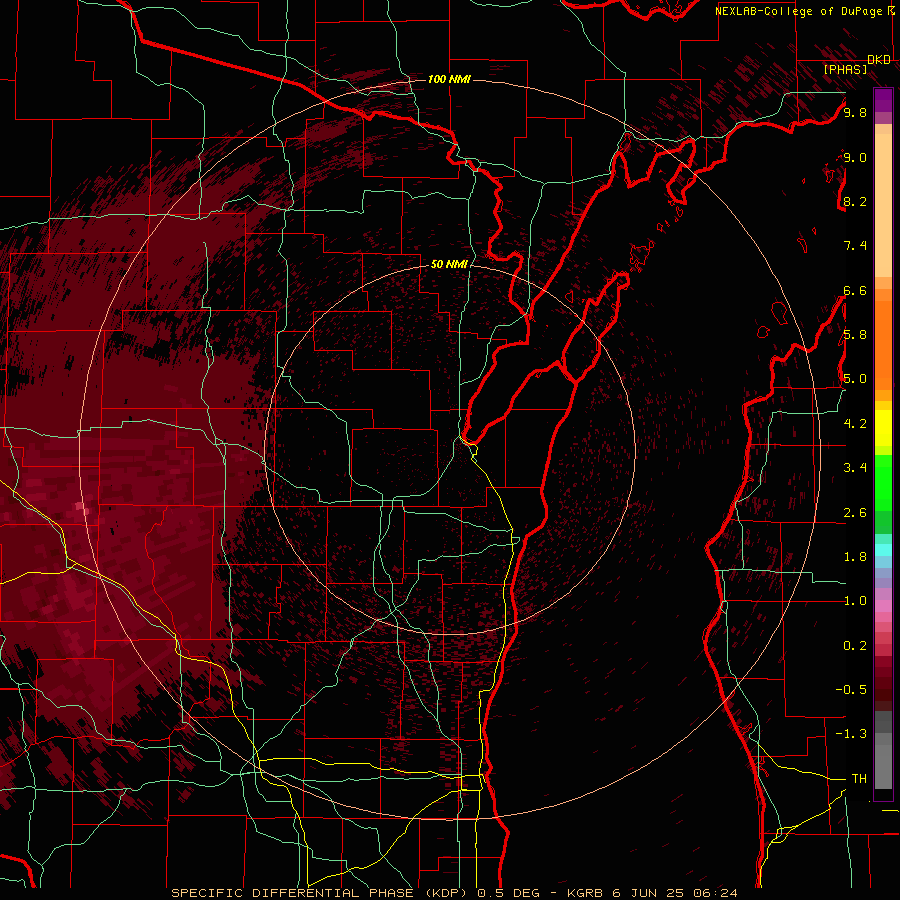
Task: Select the 0.2 scale value
Action: (855, 646)
